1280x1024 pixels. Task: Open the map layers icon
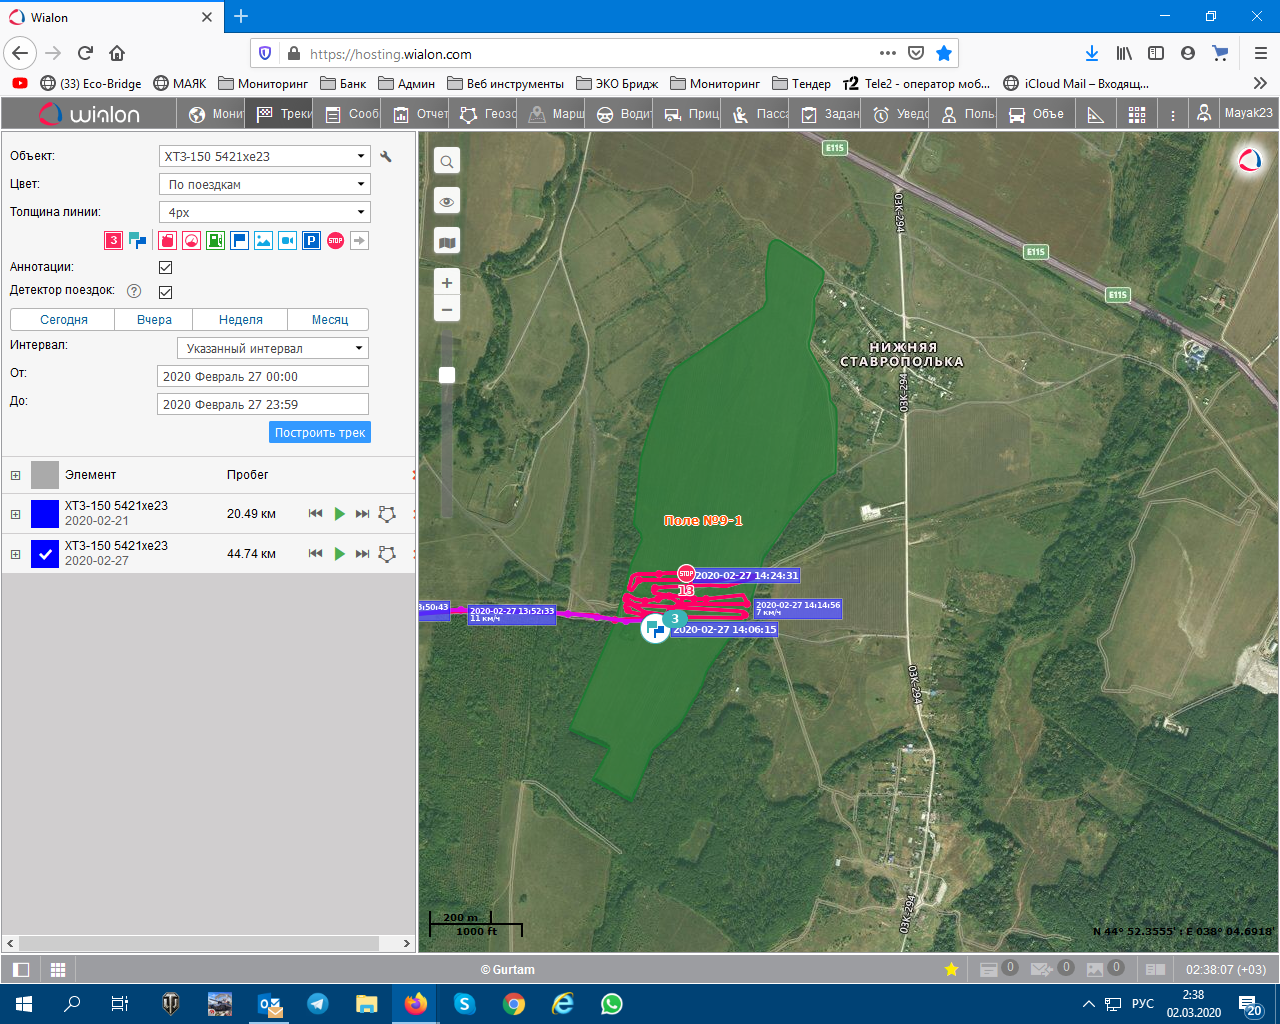coord(447,242)
